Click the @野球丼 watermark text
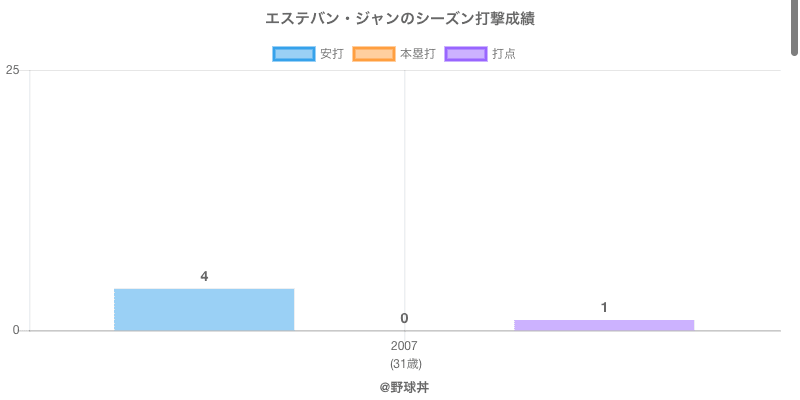Image resolution: width=800 pixels, height=400 pixels. click(404, 387)
